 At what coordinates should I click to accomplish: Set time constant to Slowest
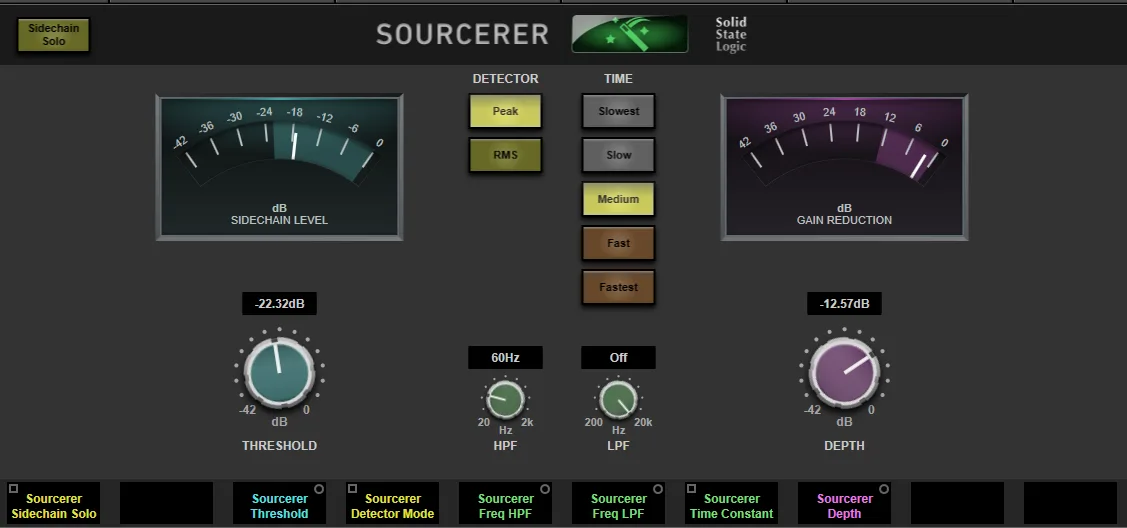tap(618, 111)
